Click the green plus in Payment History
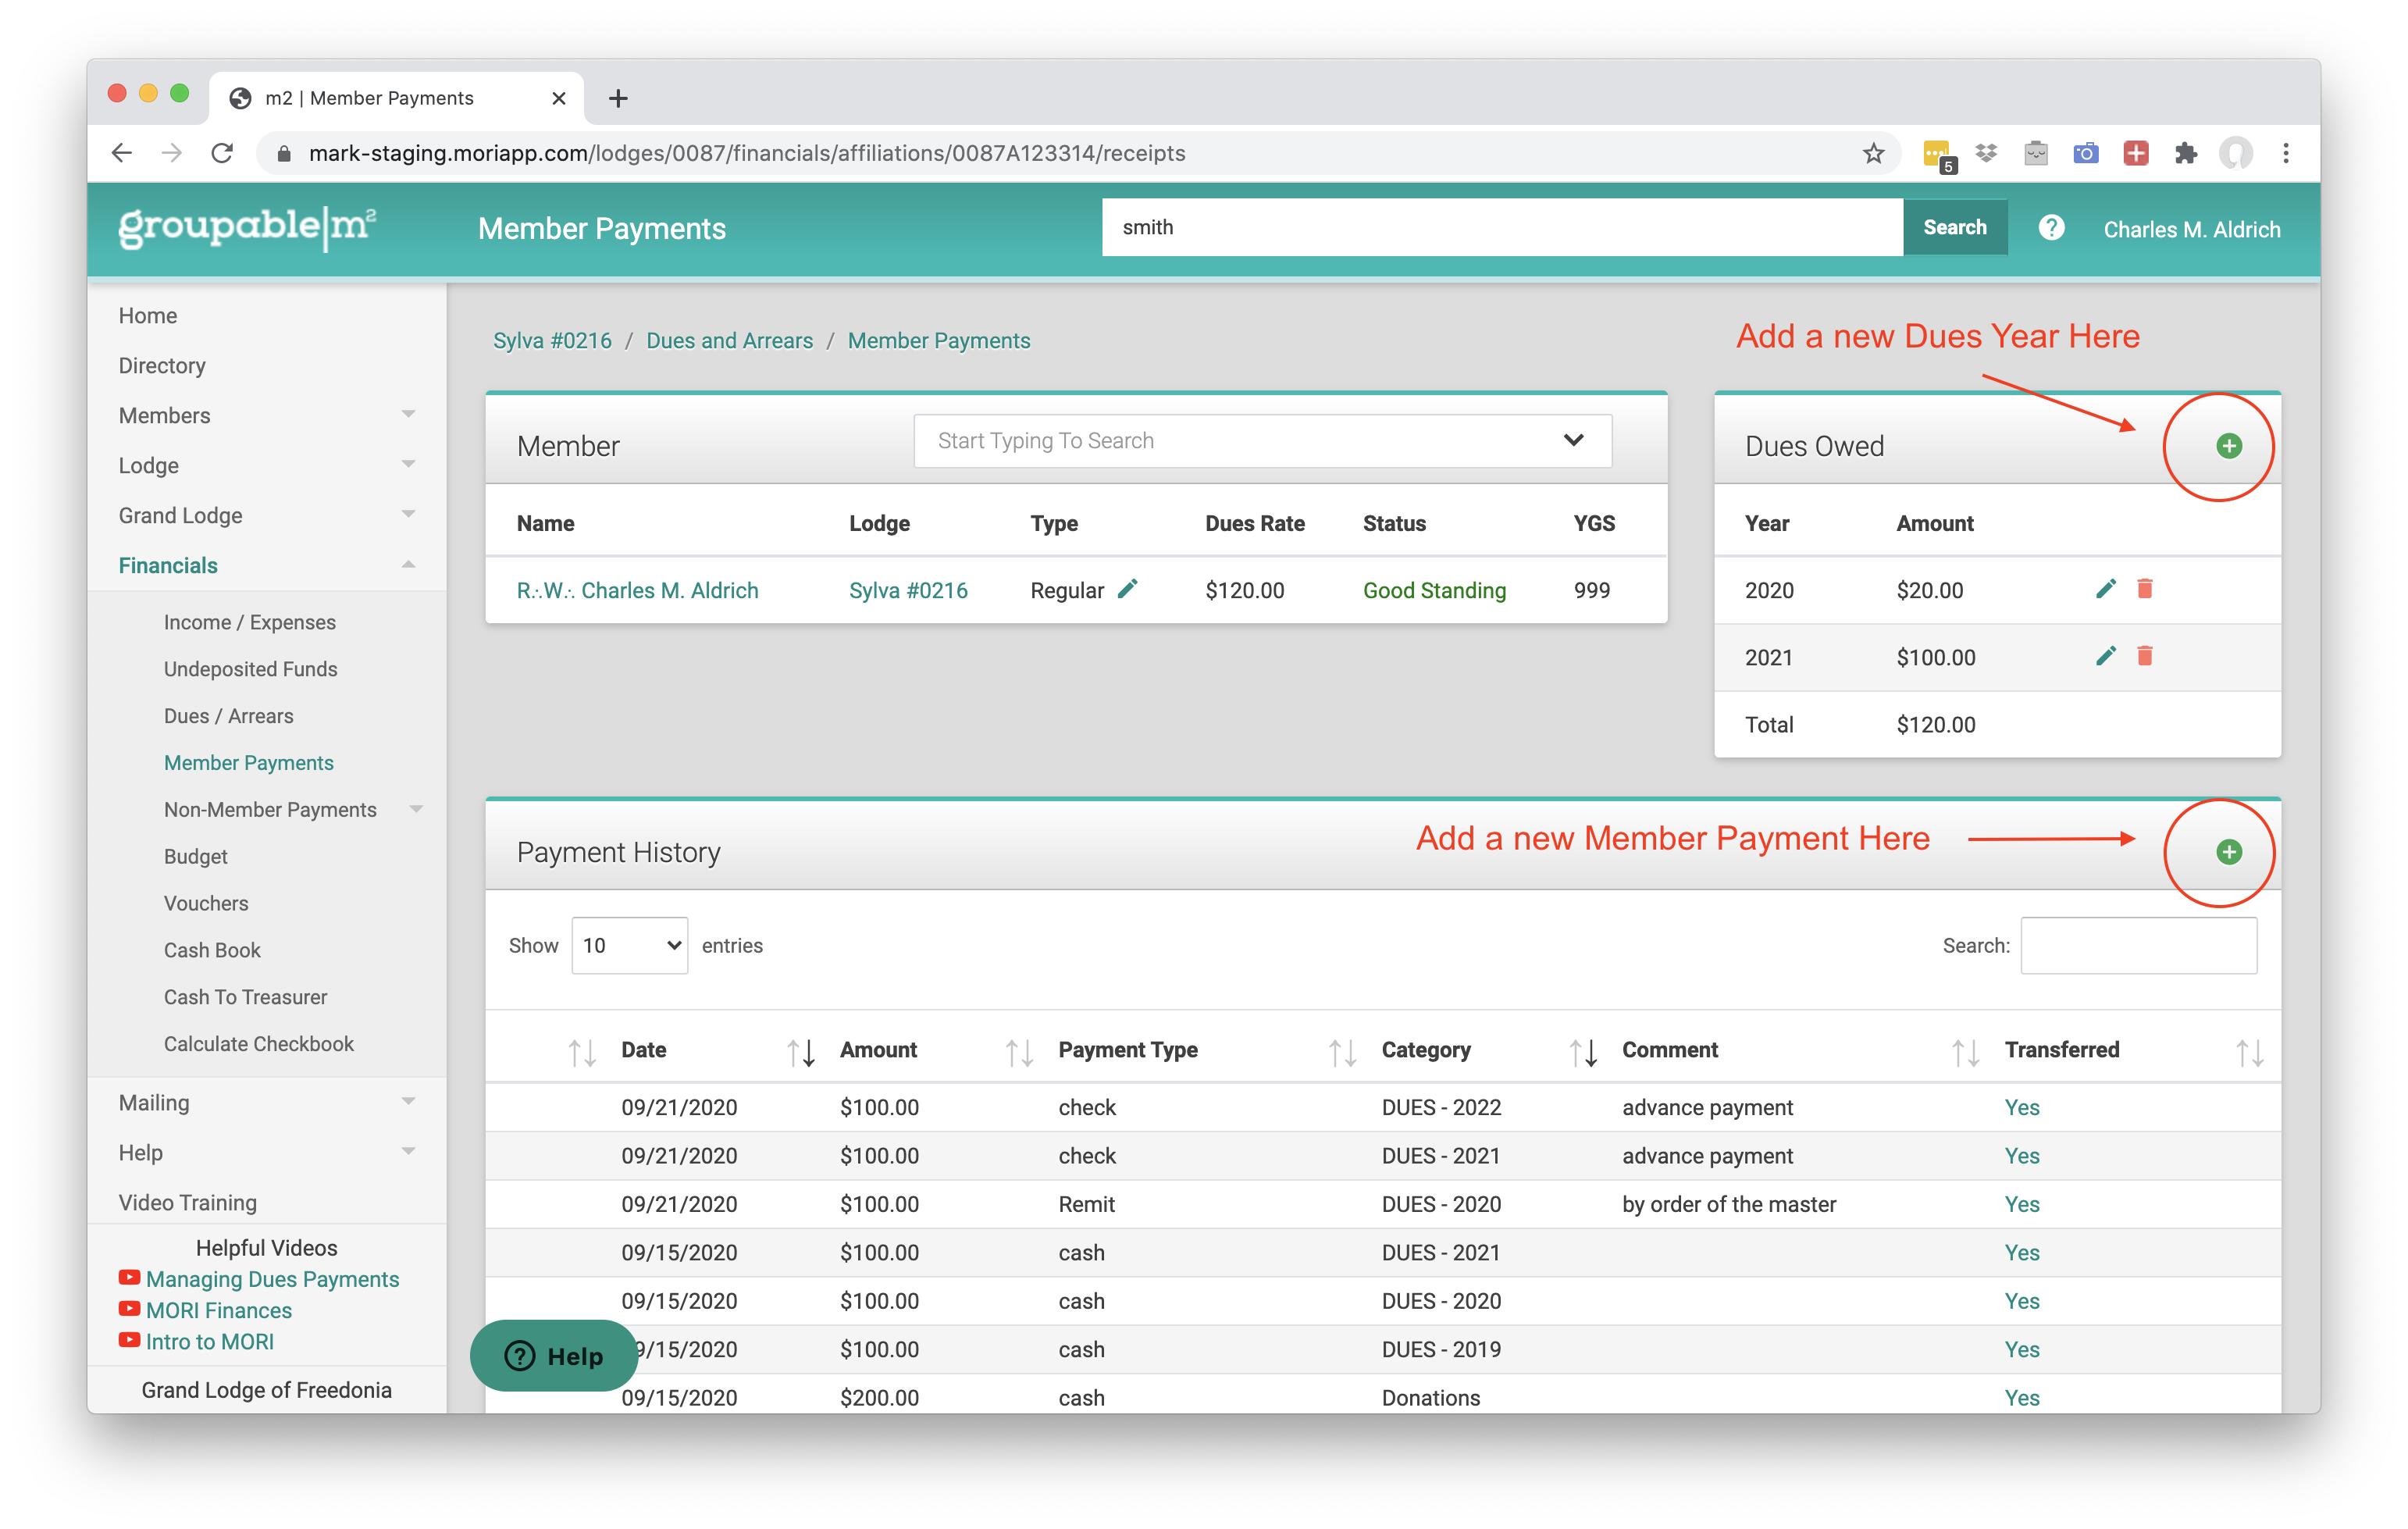The width and height of the screenshot is (2408, 1529). coord(2228,852)
